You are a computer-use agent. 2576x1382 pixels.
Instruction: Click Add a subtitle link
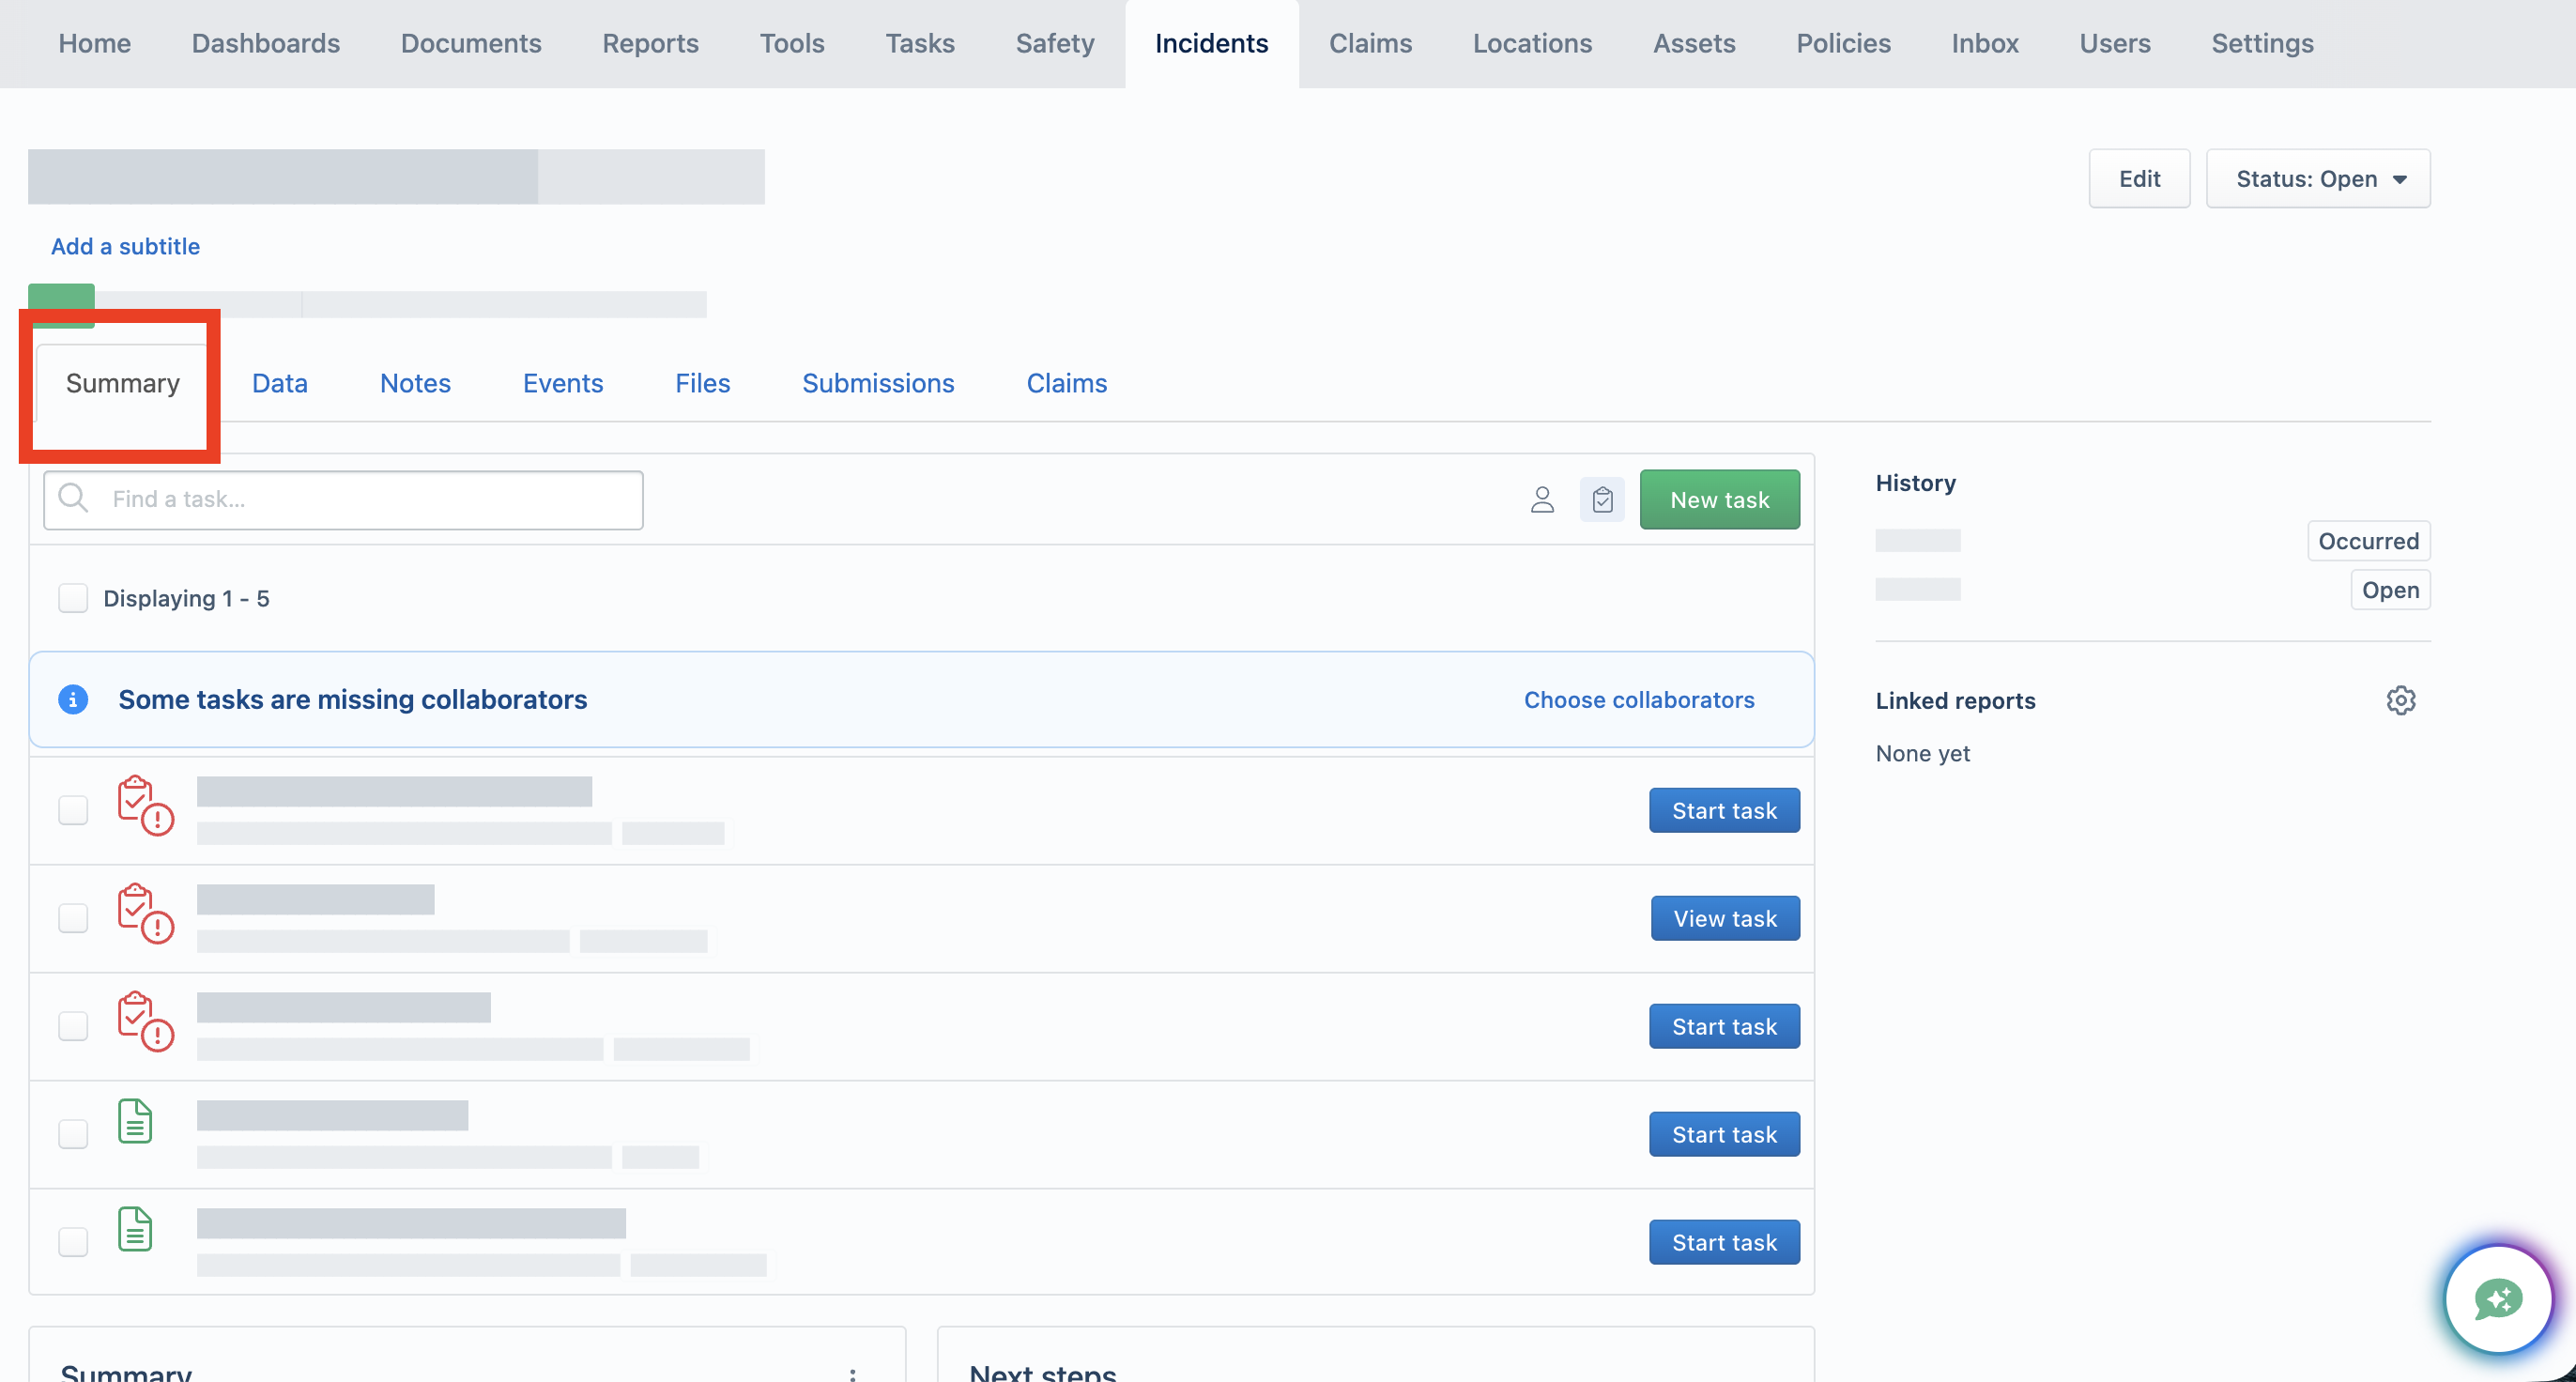click(x=125, y=246)
